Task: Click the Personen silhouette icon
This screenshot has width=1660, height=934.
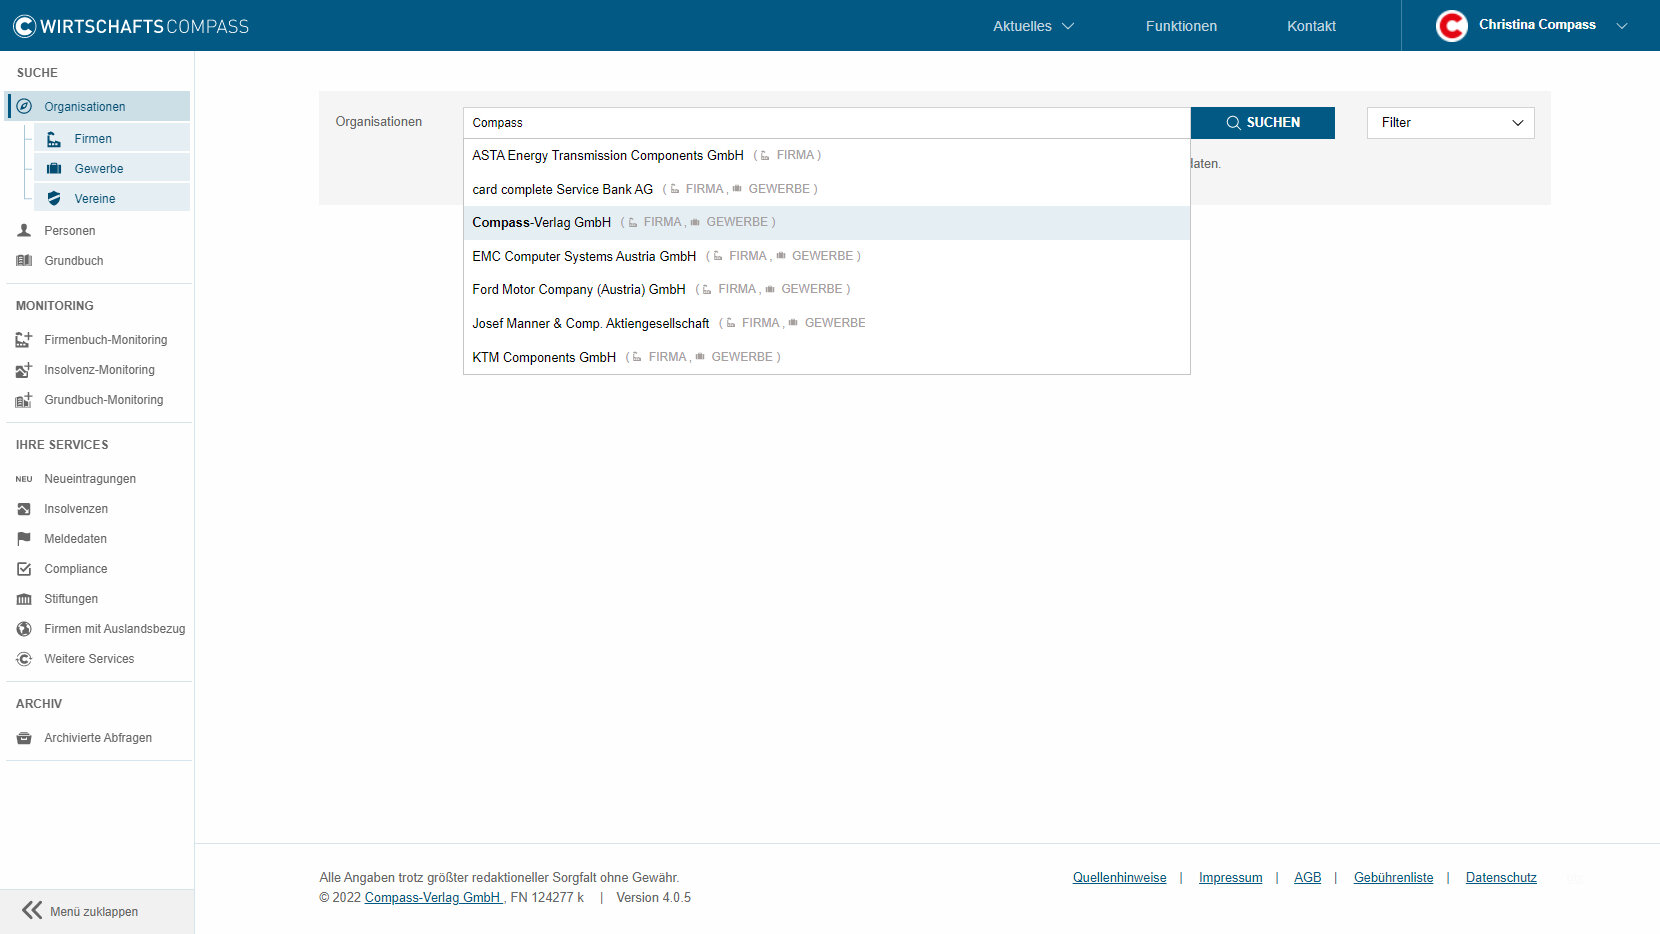Action: point(24,231)
